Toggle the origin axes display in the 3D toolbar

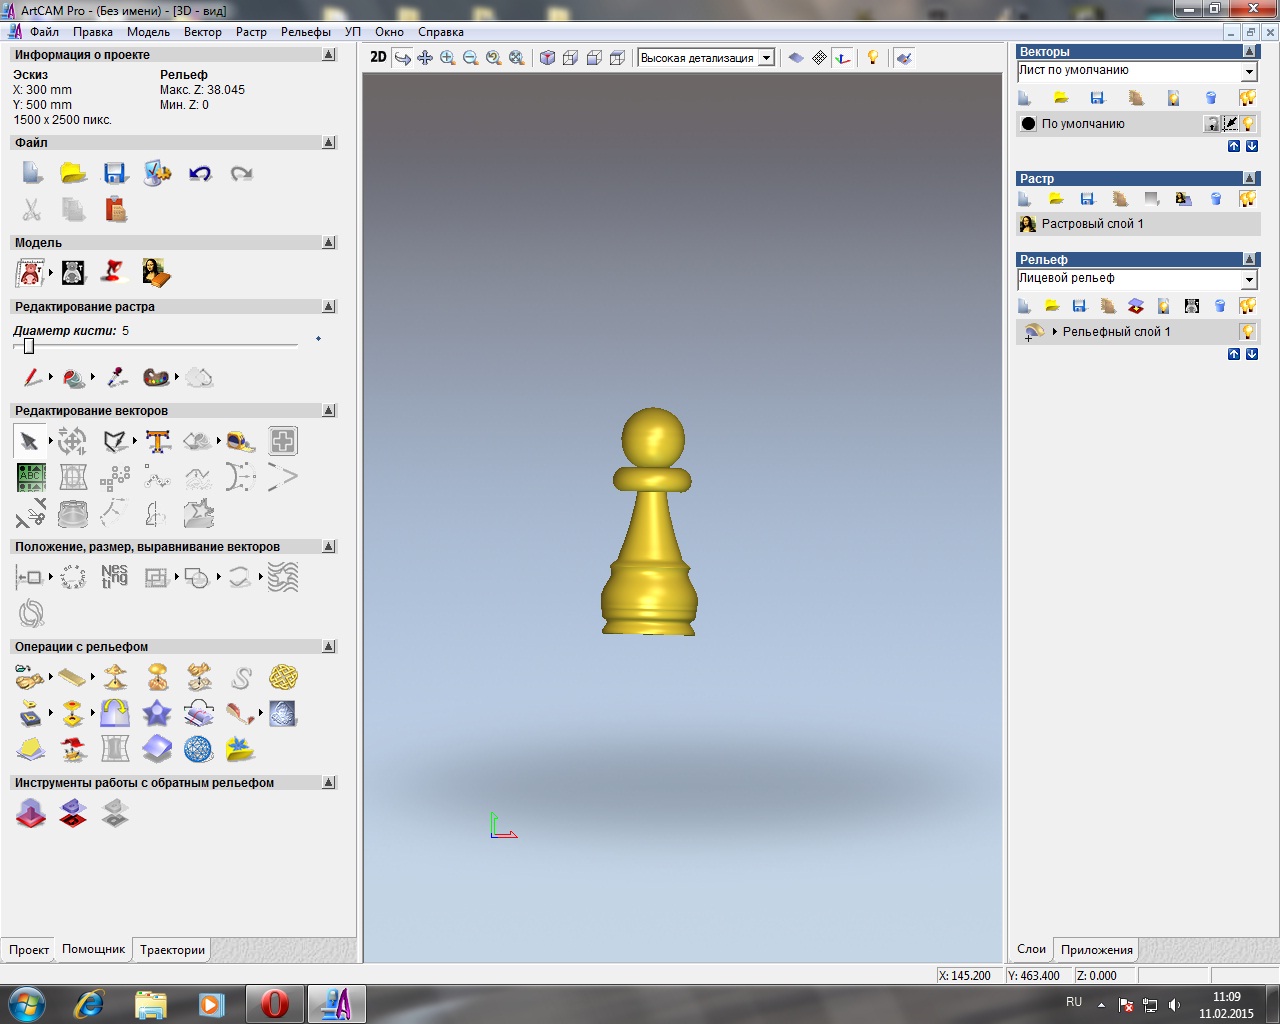click(x=843, y=58)
